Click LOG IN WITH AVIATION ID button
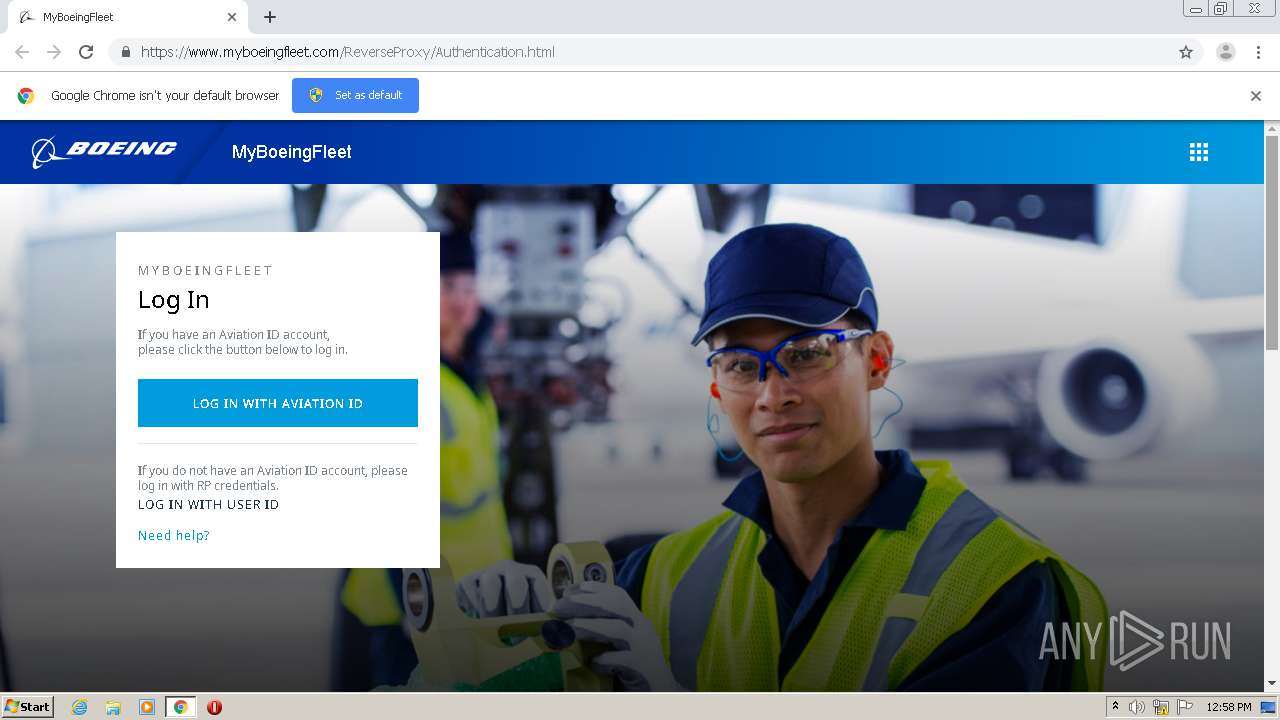The height and width of the screenshot is (720, 1280). click(278, 403)
